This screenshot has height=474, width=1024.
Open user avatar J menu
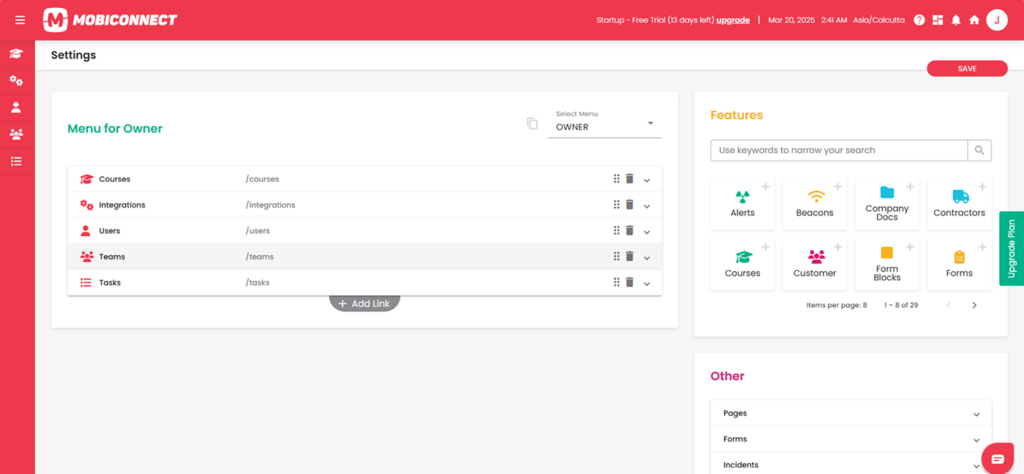pos(997,20)
